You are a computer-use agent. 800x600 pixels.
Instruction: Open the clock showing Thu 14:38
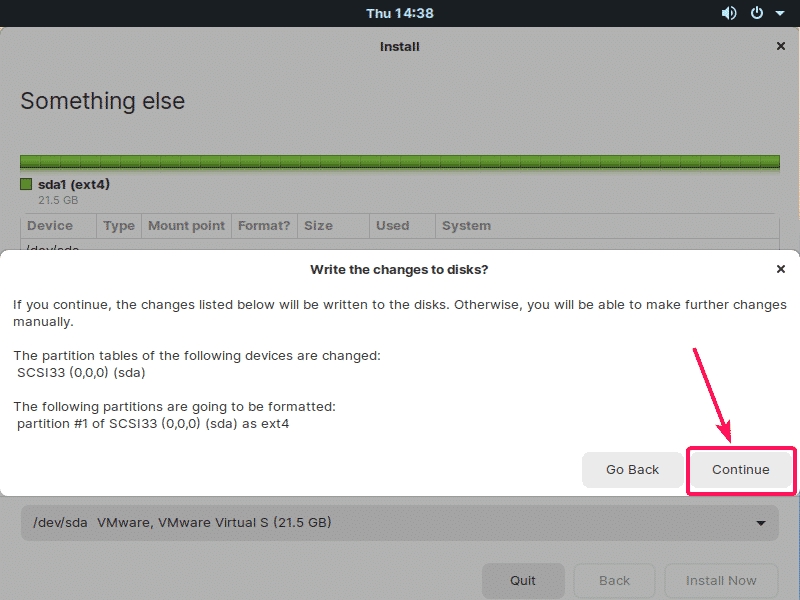click(399, 13)
